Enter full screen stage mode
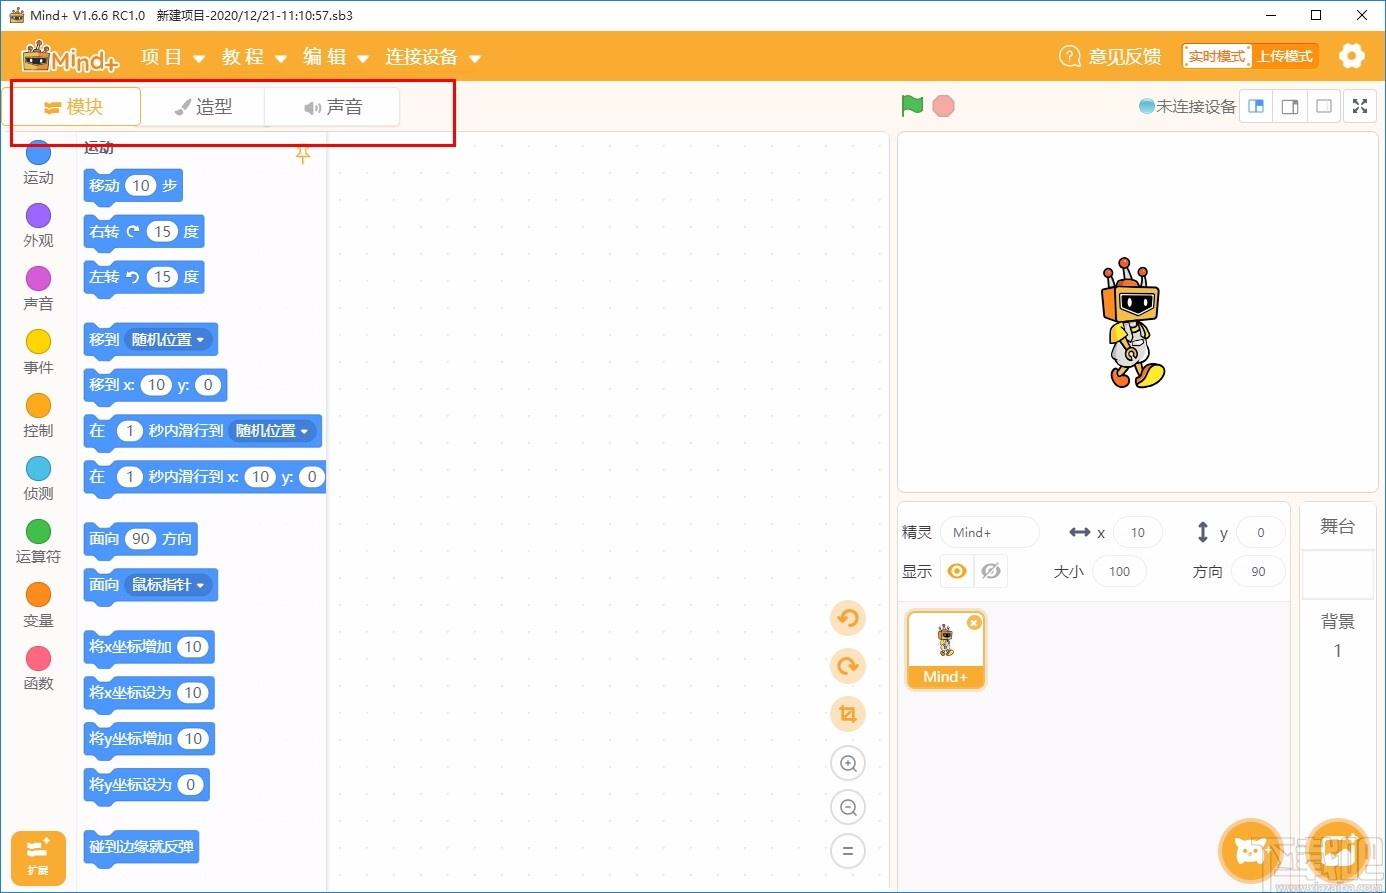 click(1360, 106)
